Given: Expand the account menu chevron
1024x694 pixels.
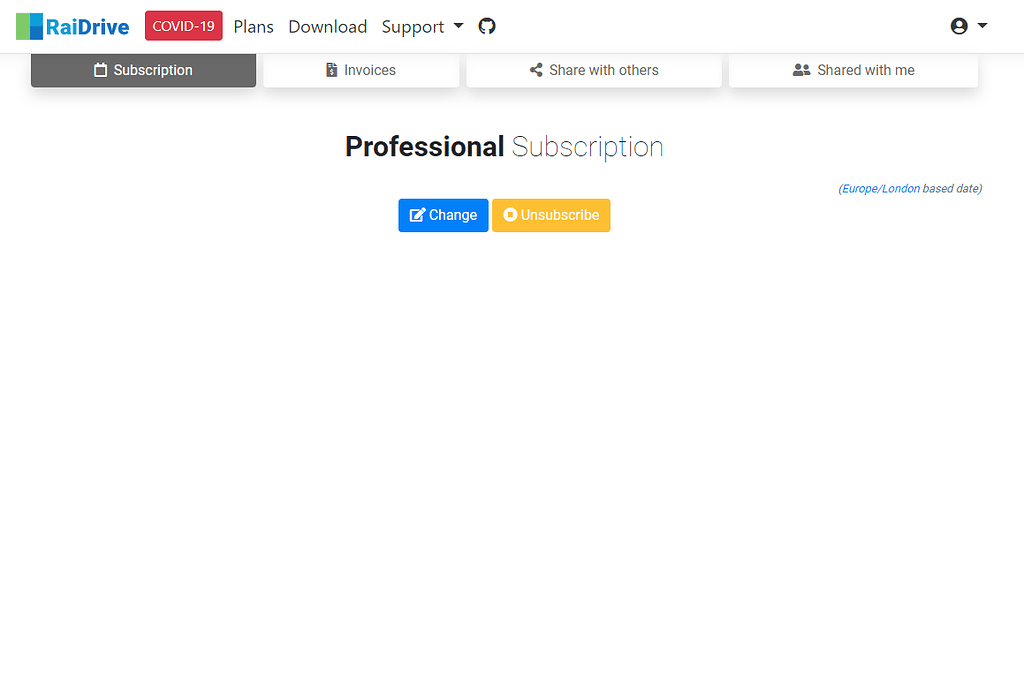Looking at the screenshot, I should click(982, 25).
